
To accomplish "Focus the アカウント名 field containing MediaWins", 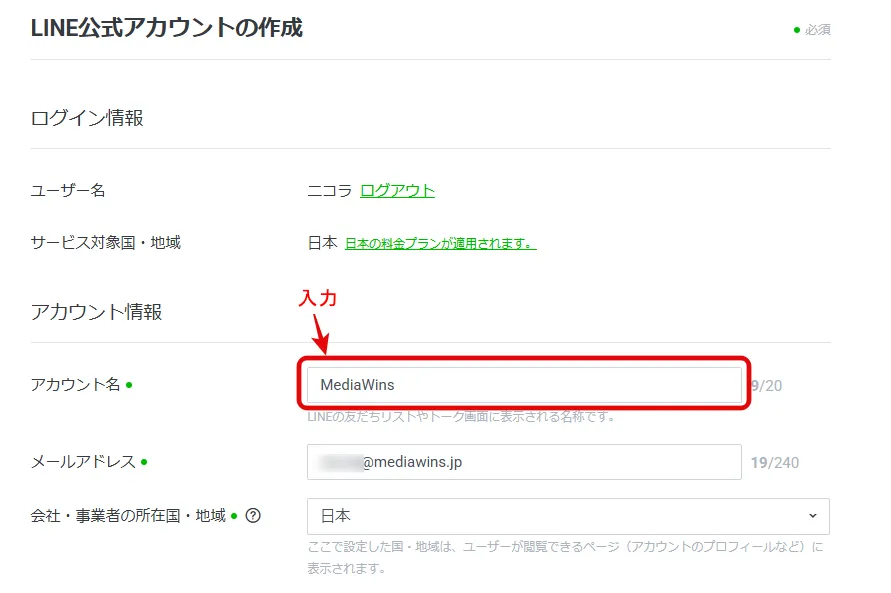I will click(x=524, y=385).
